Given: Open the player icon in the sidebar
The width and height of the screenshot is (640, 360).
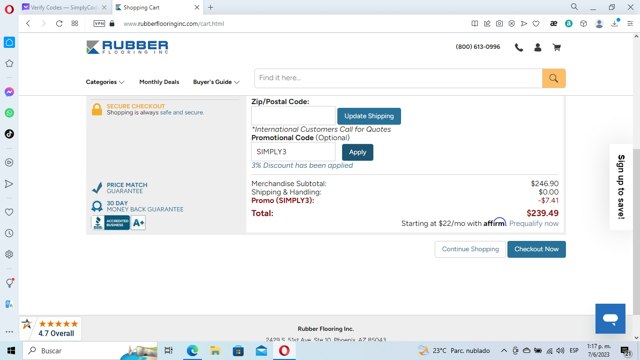Looking at the screenshot, I should point(9,162).
